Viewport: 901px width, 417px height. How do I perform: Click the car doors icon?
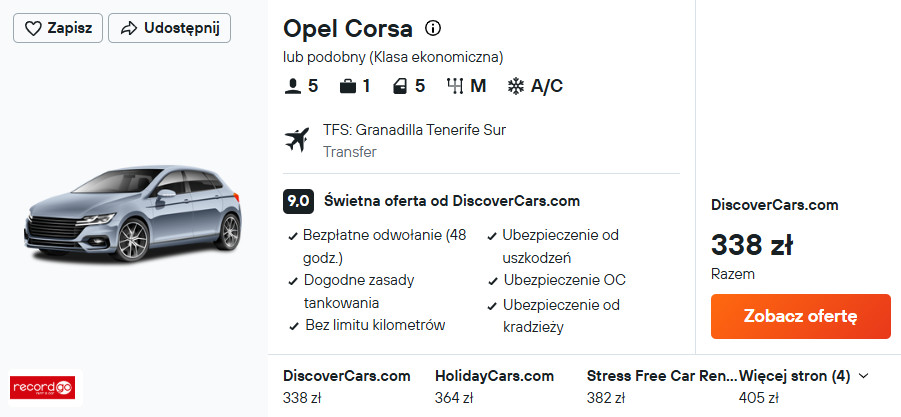click(x=399, y=86)
